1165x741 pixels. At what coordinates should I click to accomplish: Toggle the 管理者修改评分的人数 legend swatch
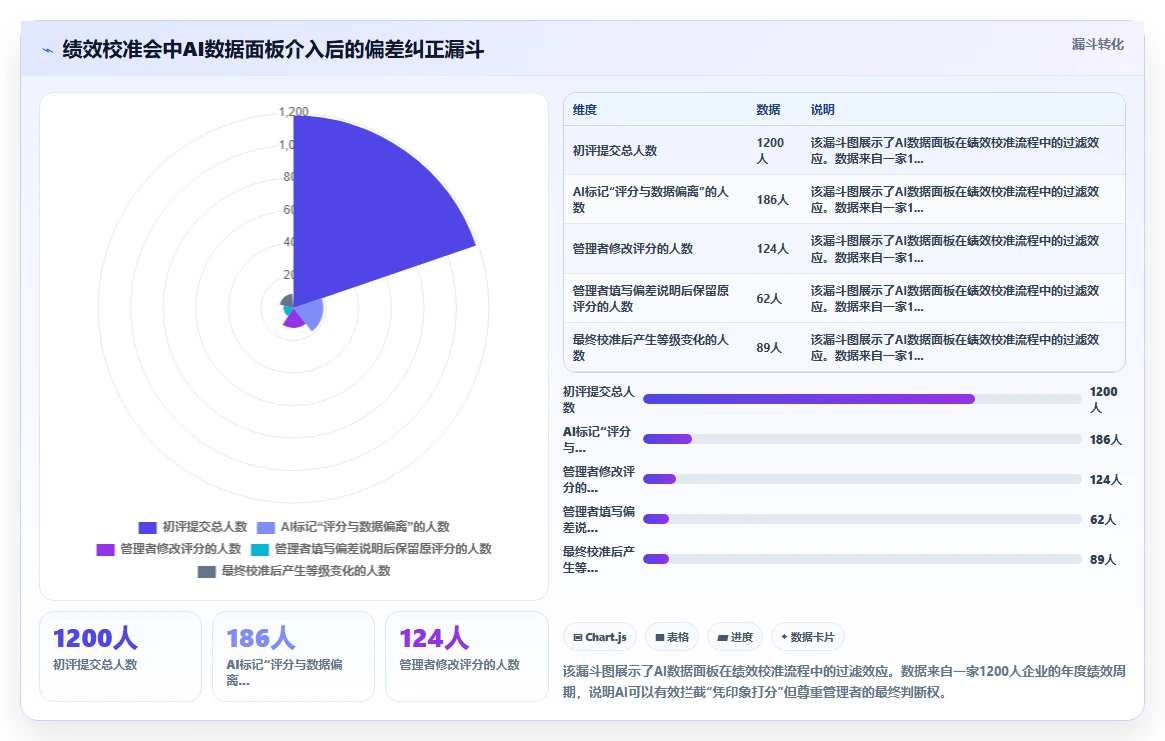coord(105,550)
